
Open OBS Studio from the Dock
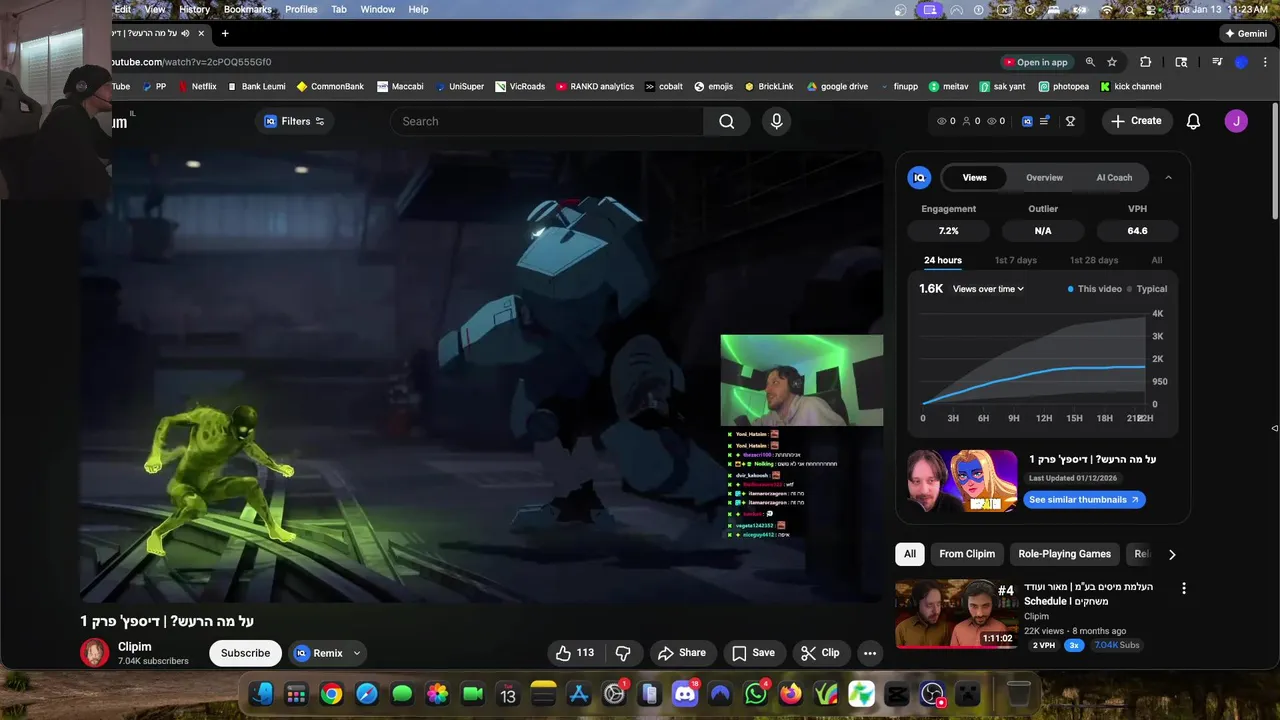coord(932,693)
